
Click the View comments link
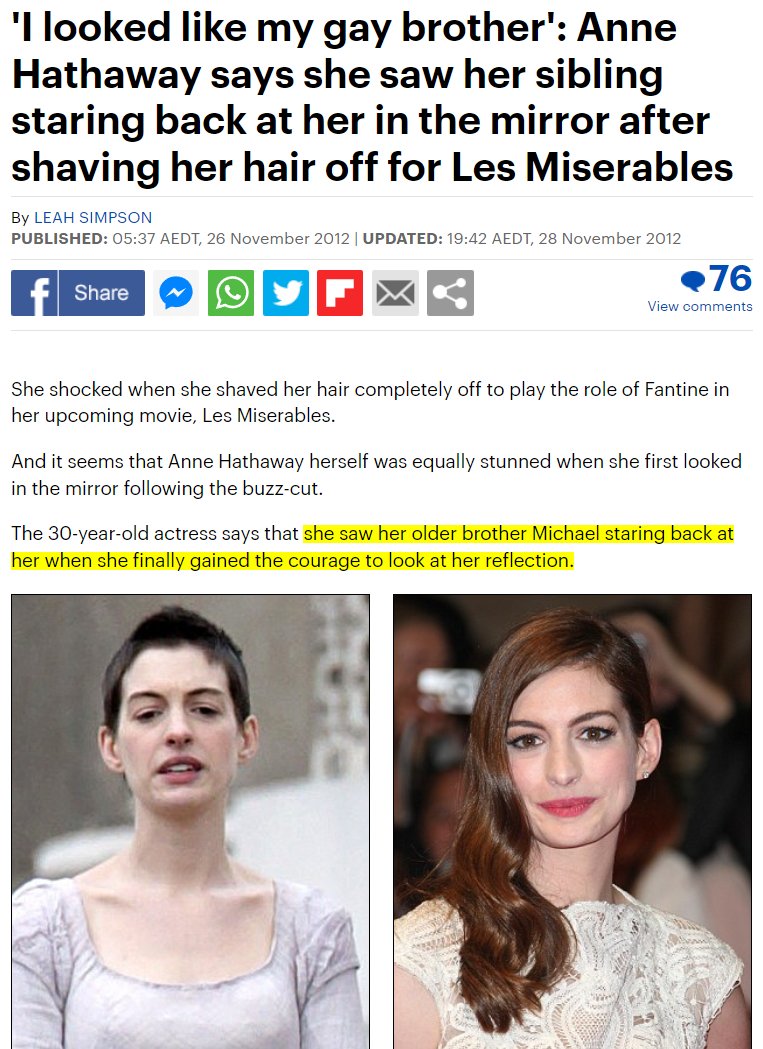(699, 306)
